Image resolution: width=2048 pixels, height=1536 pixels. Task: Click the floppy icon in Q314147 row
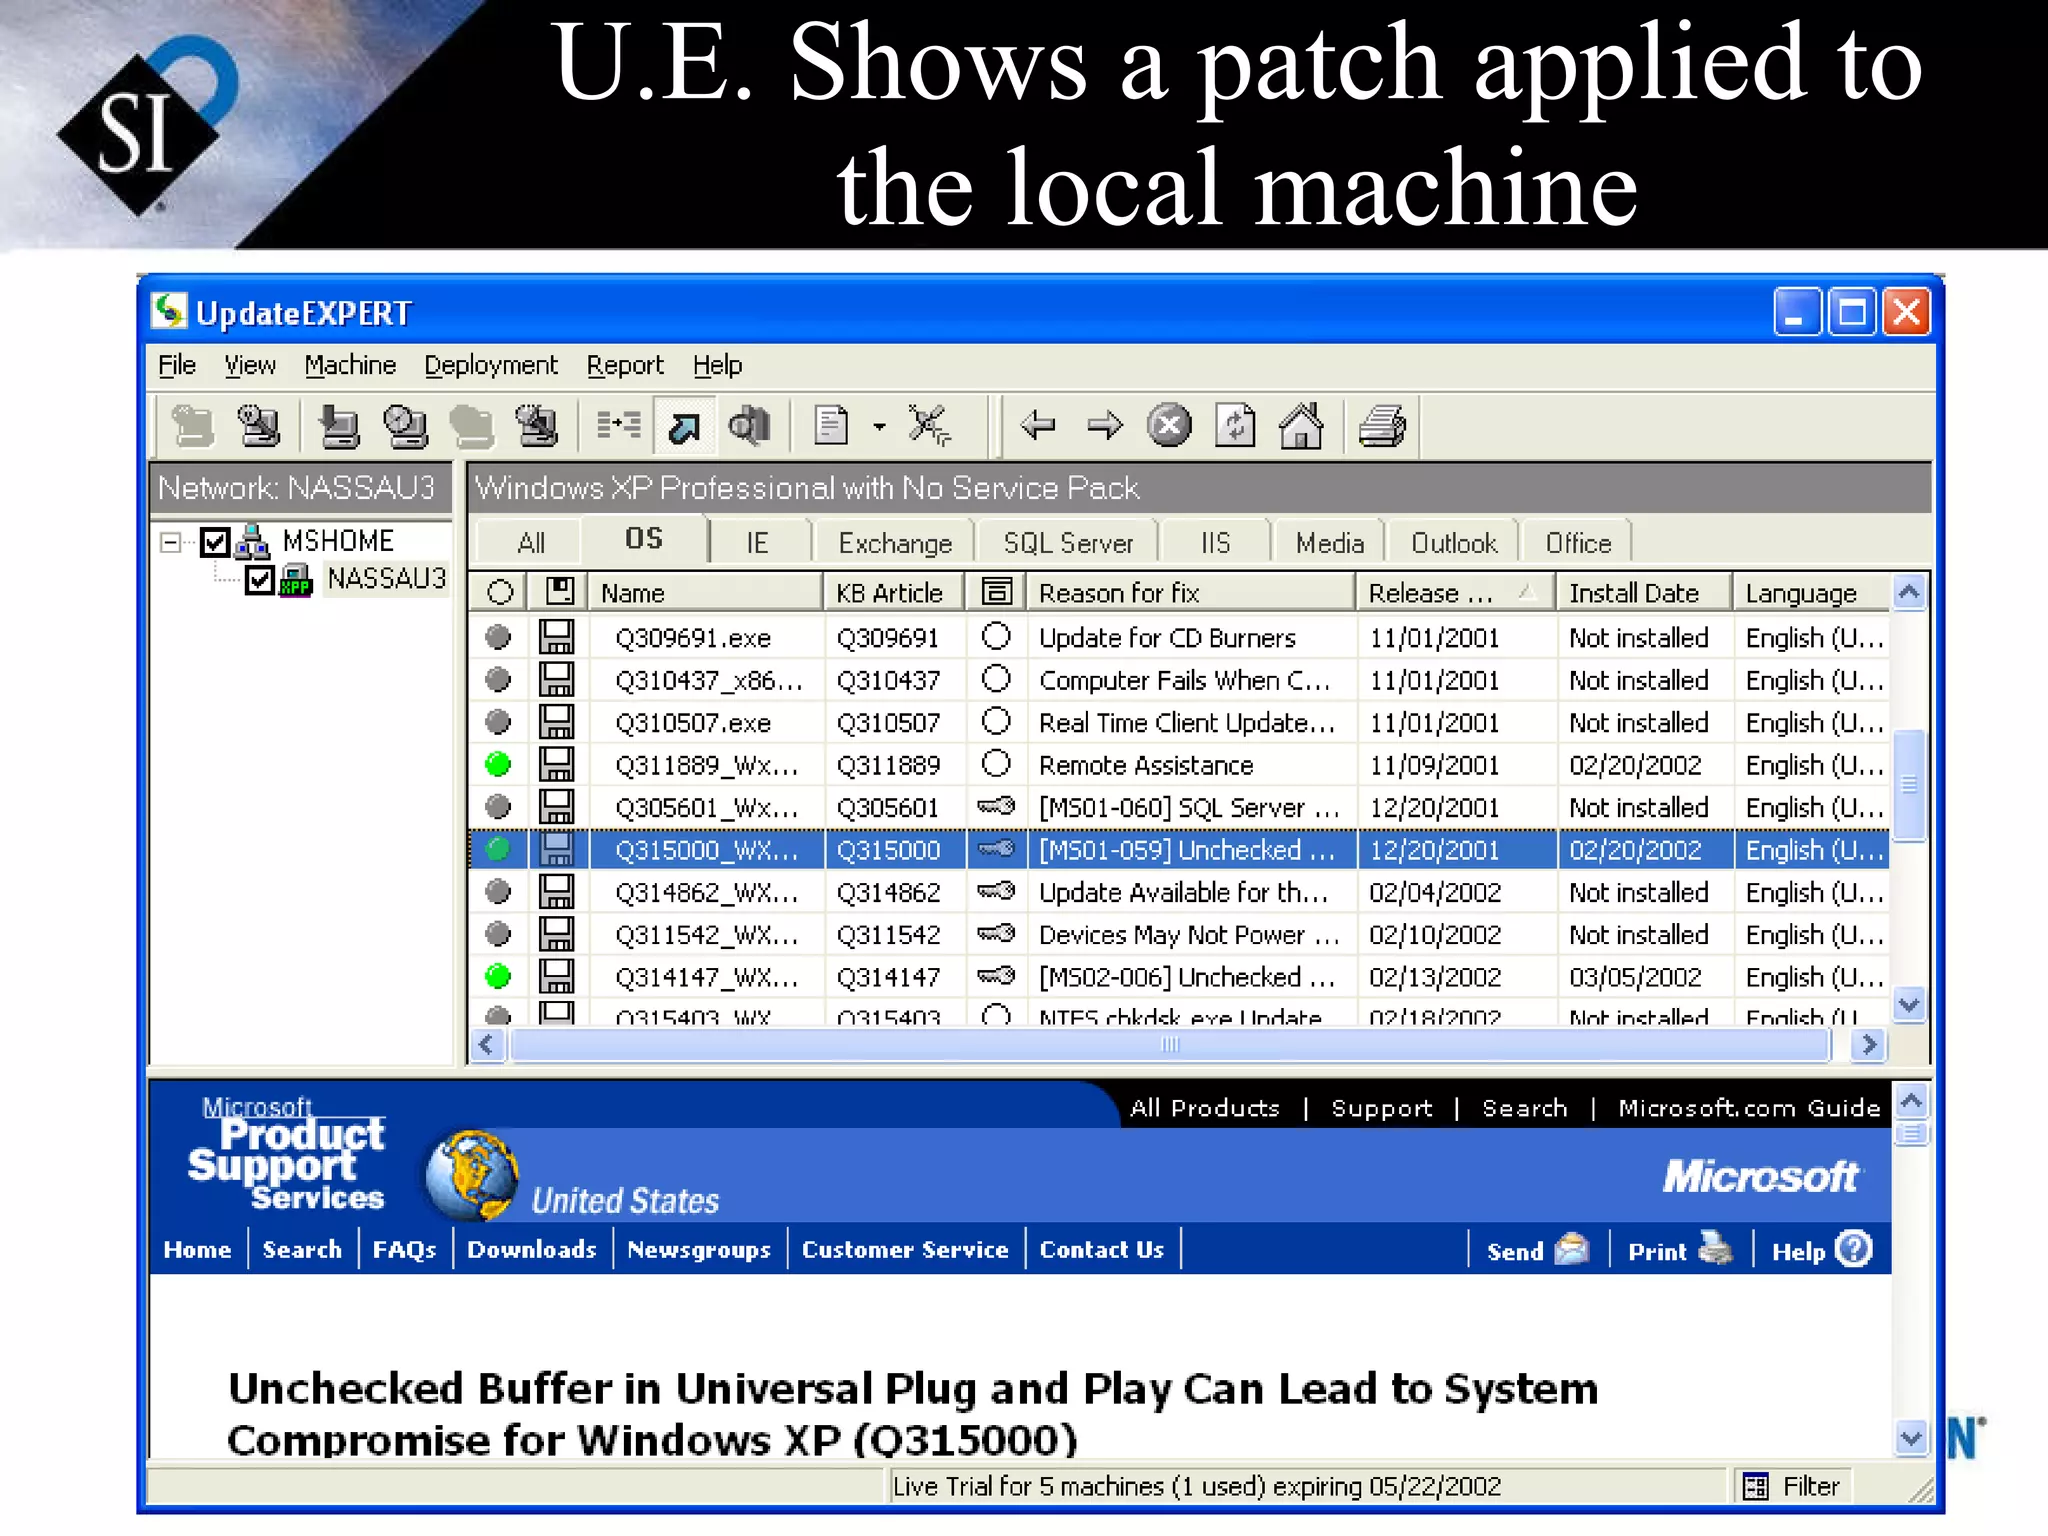[x=557, y=976]
